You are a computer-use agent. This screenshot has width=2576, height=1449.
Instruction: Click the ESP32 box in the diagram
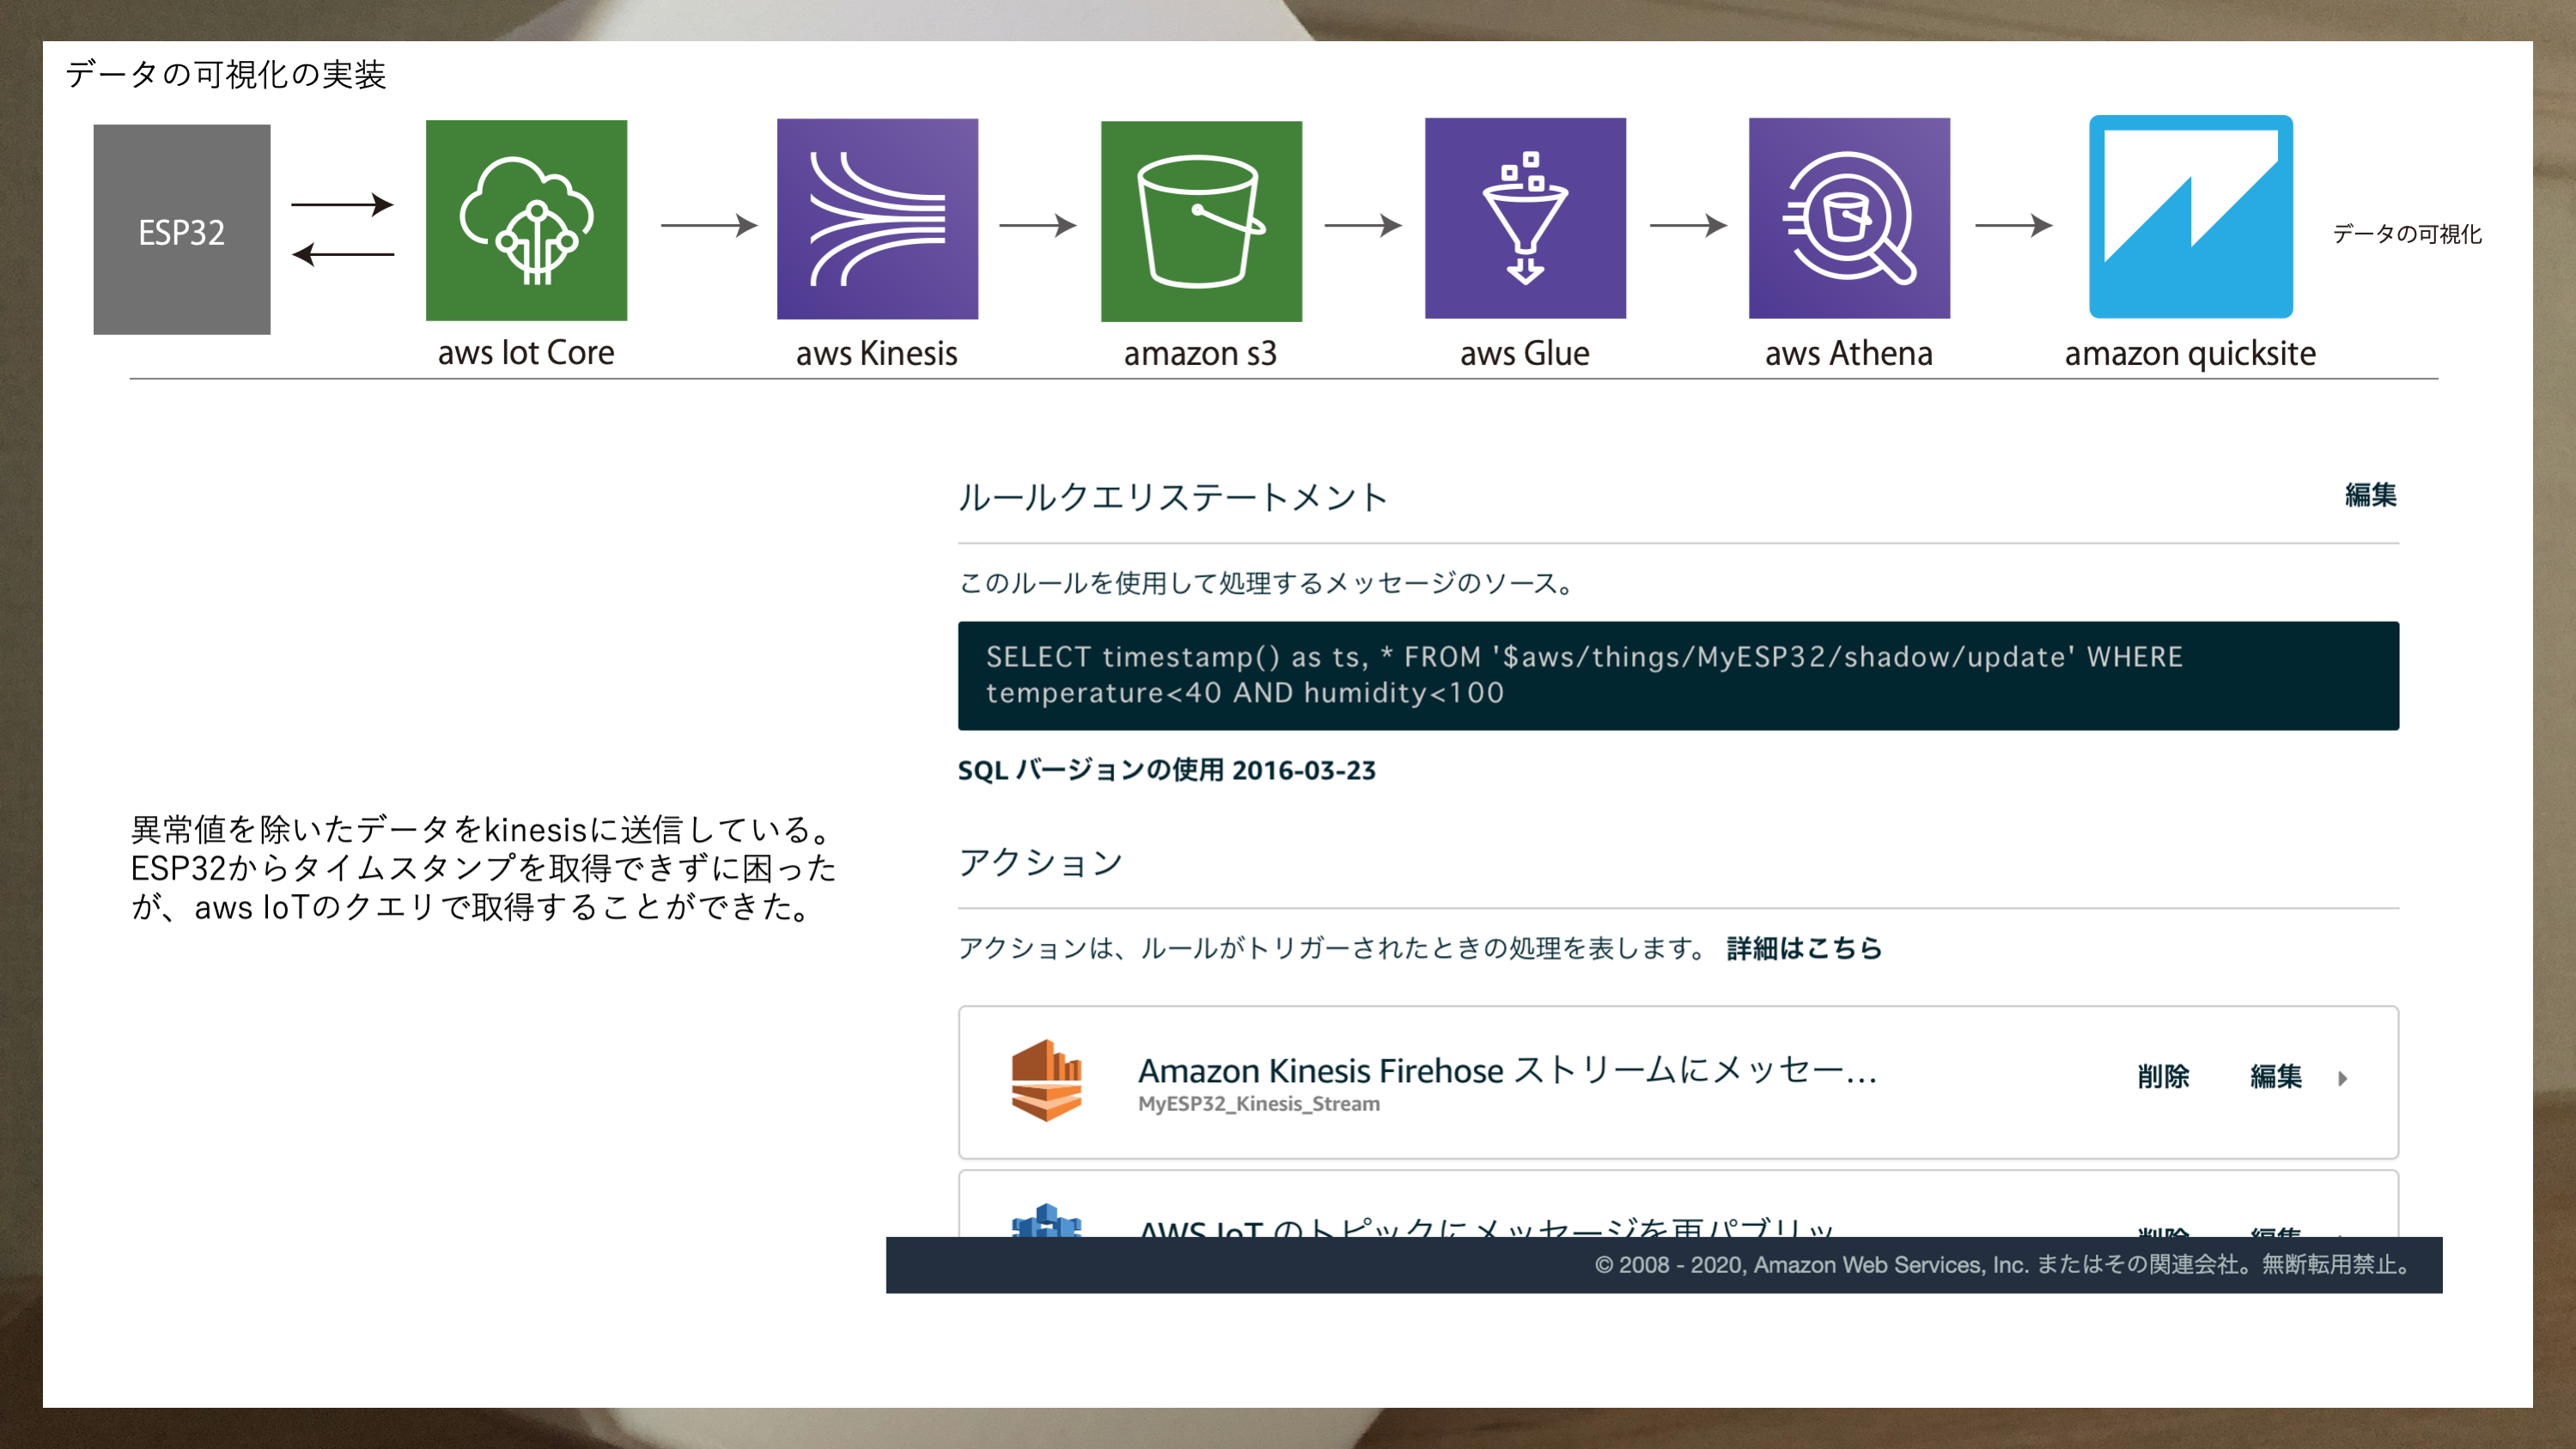tap(181, 232)
